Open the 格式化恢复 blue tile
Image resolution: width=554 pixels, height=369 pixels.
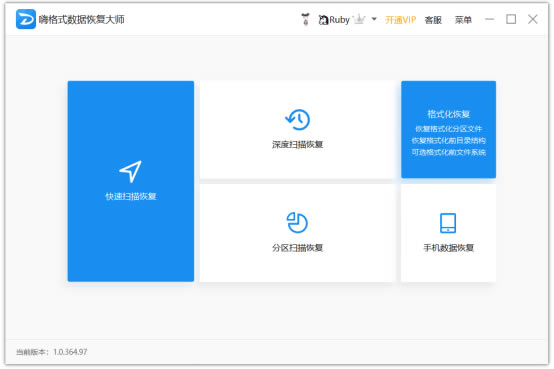tap(448, 129)
